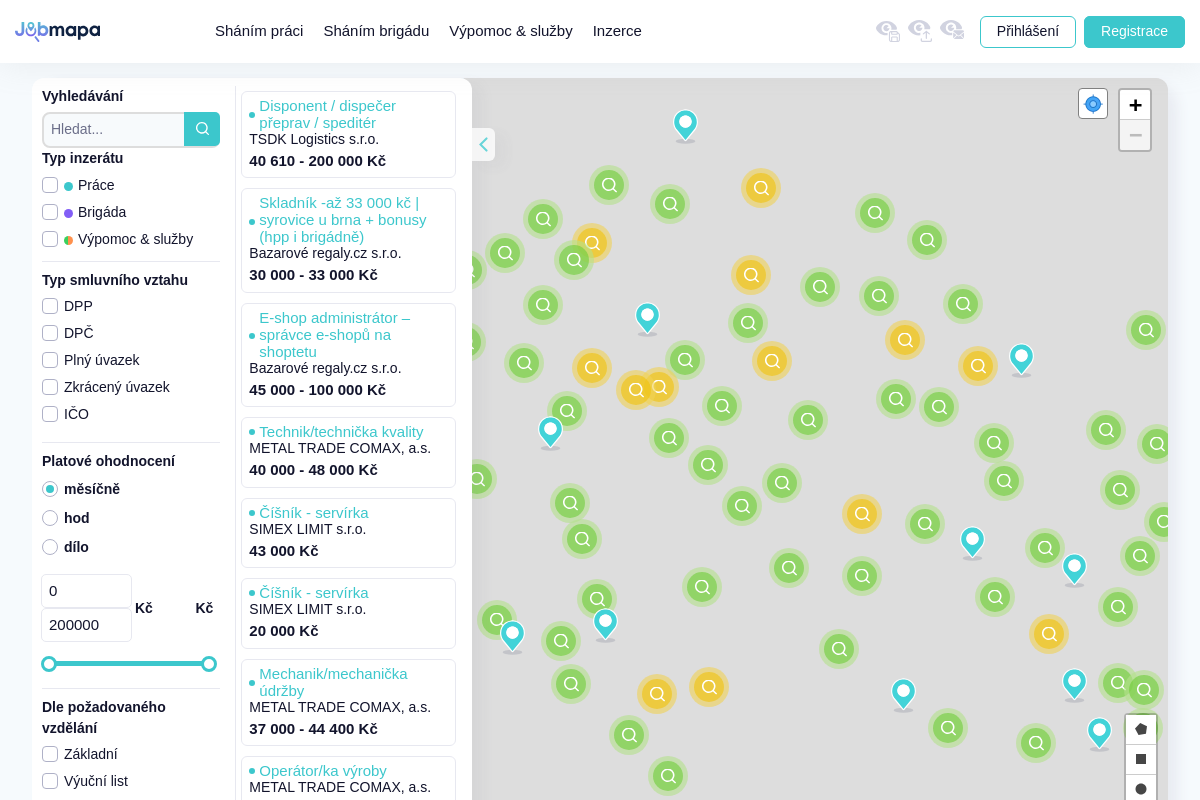Click the Přihlášení button
Screen dimensions: 1200x800
pyautogui.click(x=1028, y=32)
